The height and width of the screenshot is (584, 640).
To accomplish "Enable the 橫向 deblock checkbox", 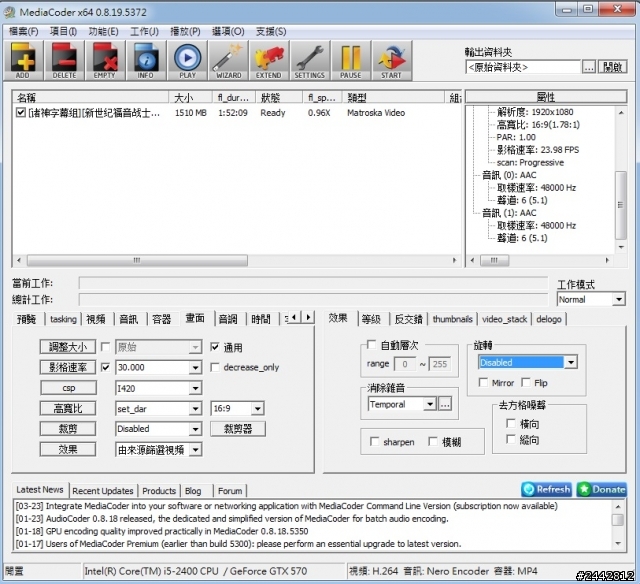I will pyautogui.click(x=511, y=423).
